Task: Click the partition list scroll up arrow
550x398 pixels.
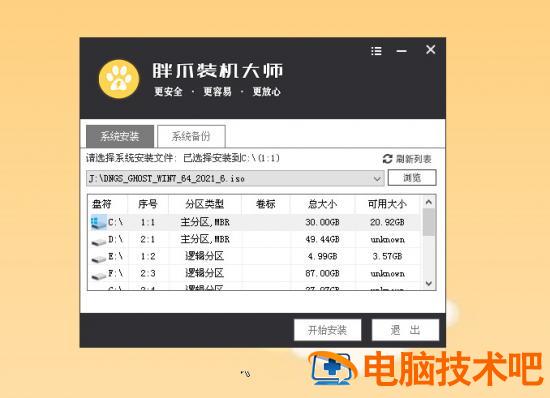Action: (x=429, y=202)
